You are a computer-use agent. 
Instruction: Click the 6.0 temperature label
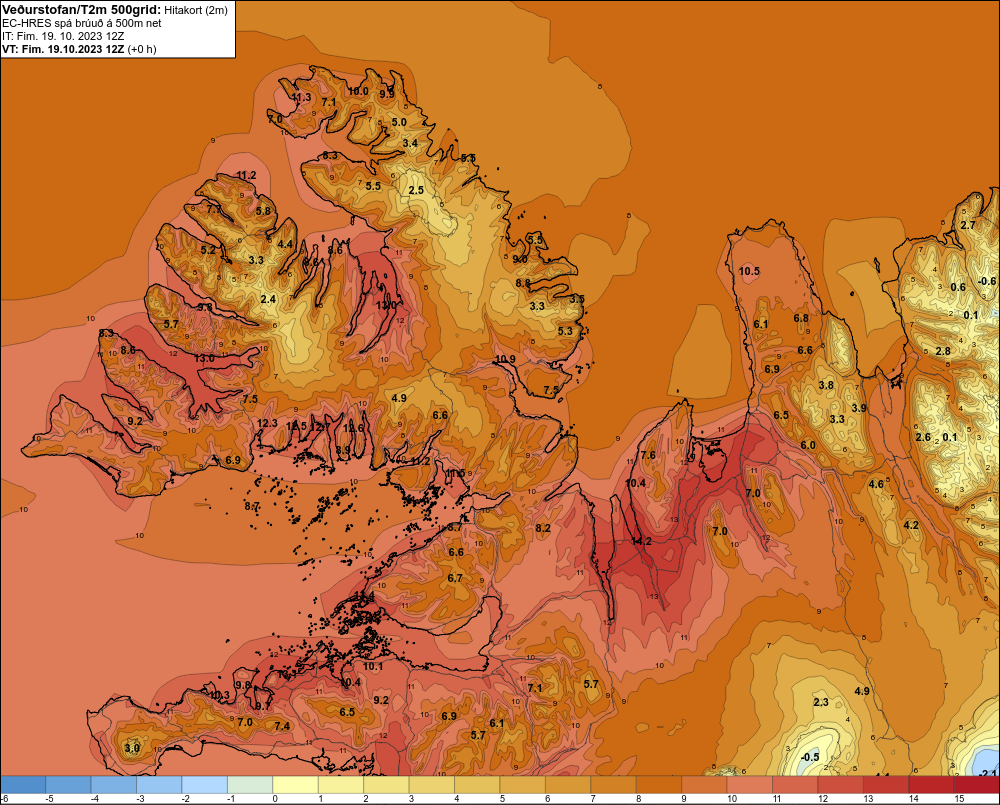pos(808,445)
